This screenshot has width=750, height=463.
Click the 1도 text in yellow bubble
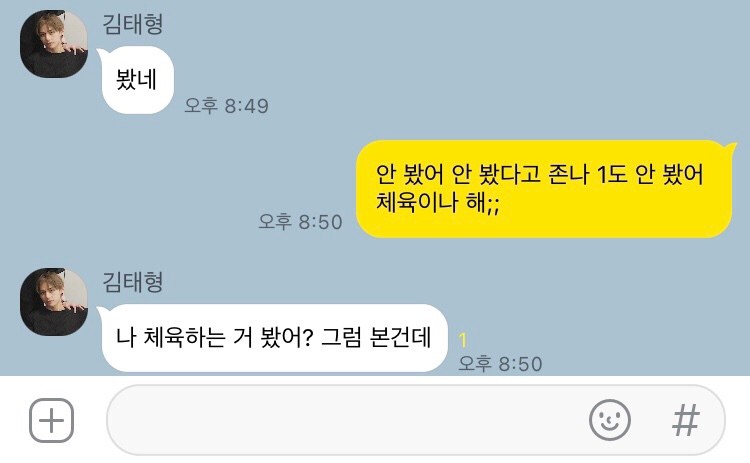(x=612, y=174)
